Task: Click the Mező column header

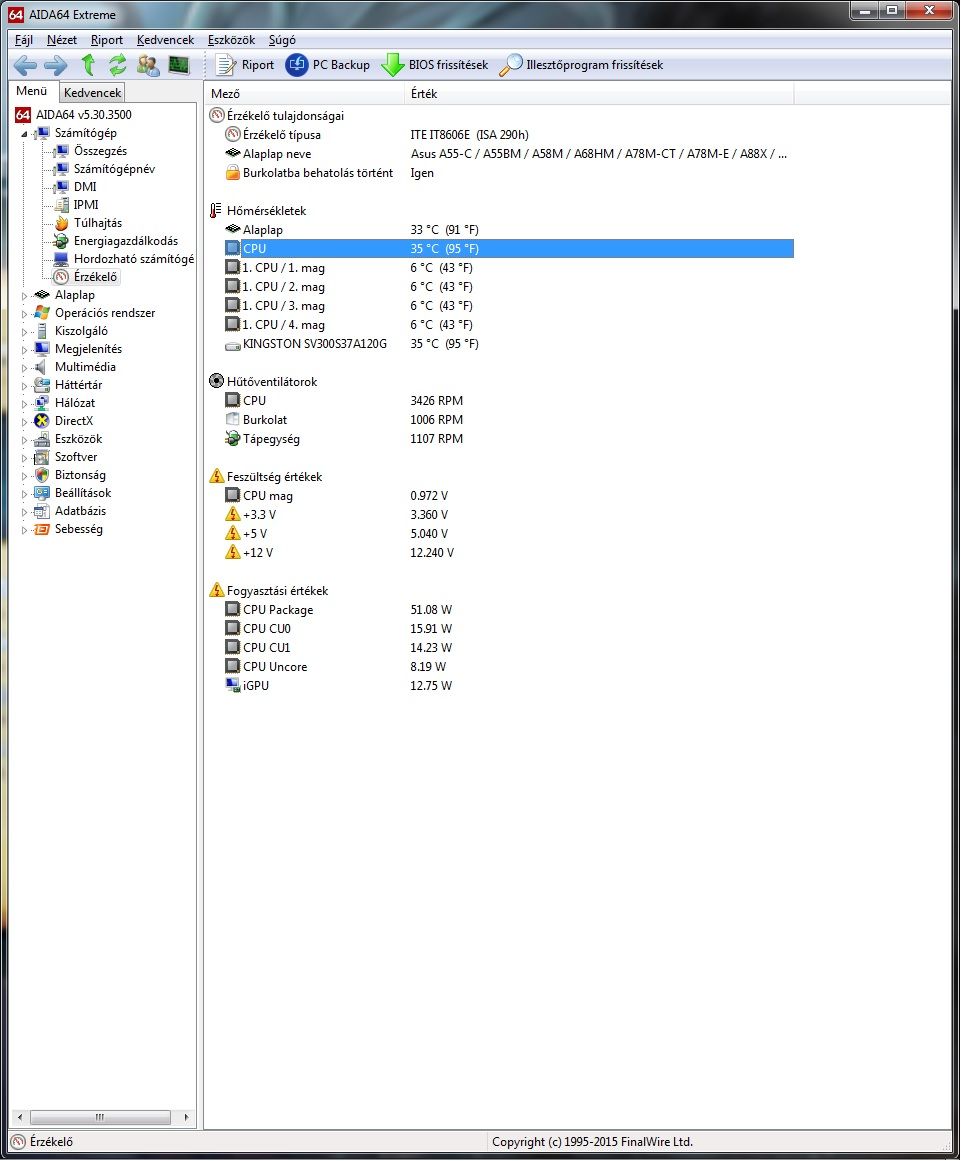Action: [304, 93]
